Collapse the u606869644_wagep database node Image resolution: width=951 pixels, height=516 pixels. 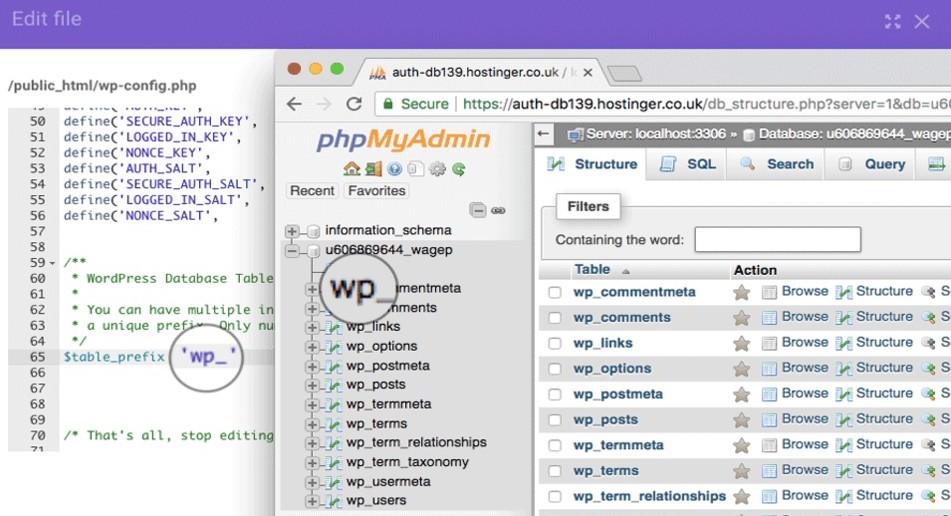[x=292, y=251]
